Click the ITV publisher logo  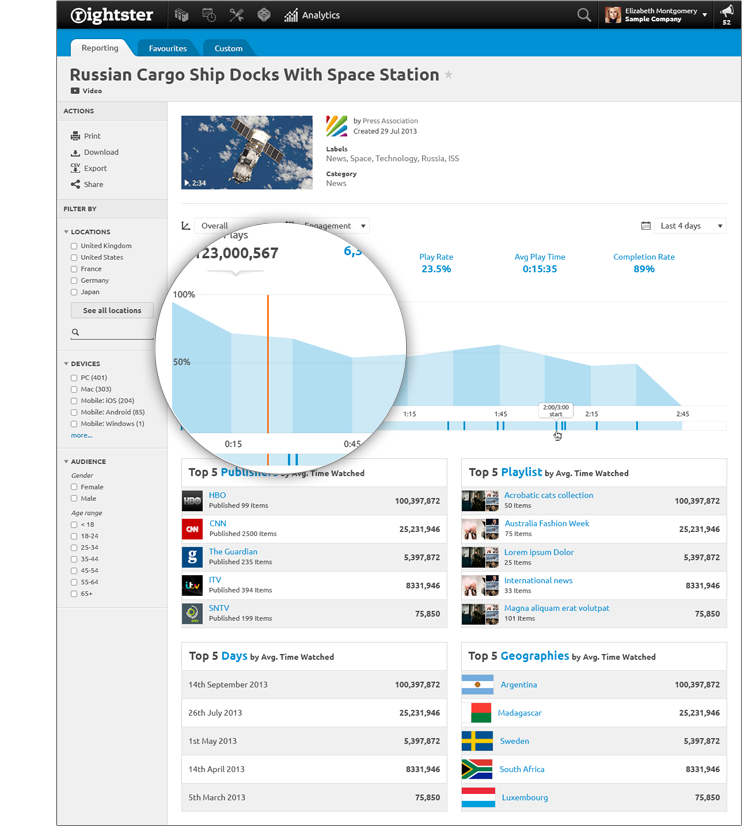192,585
